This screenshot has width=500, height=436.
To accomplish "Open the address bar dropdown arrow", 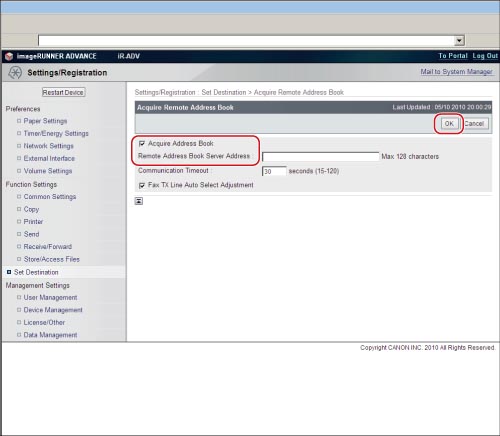I will click(x=459, y=41).
